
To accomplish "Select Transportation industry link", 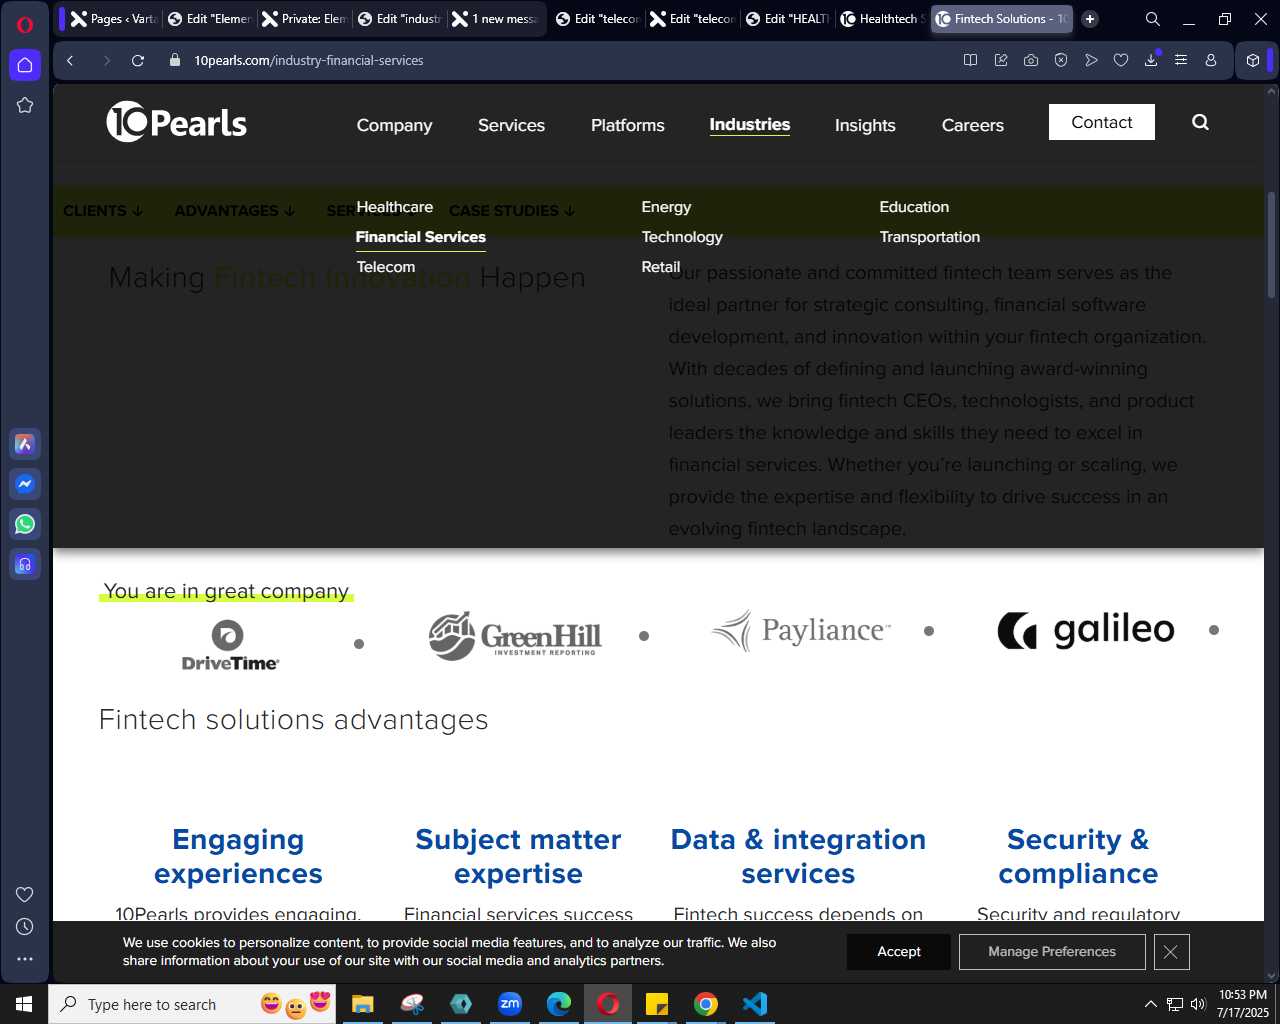I will tap(930, 237).
